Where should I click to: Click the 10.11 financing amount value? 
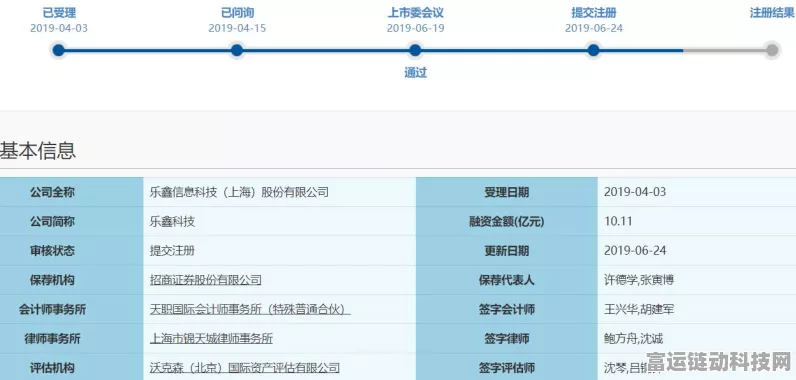coord(618,221)
